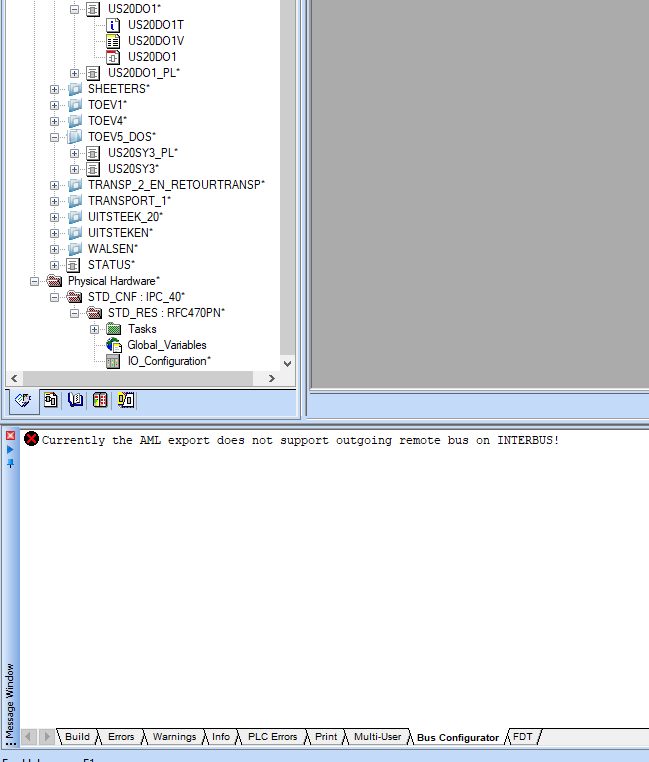Screen dimensions: 649x762
Task: Switch to the POUs view tab icon
Action: point(50,400)
